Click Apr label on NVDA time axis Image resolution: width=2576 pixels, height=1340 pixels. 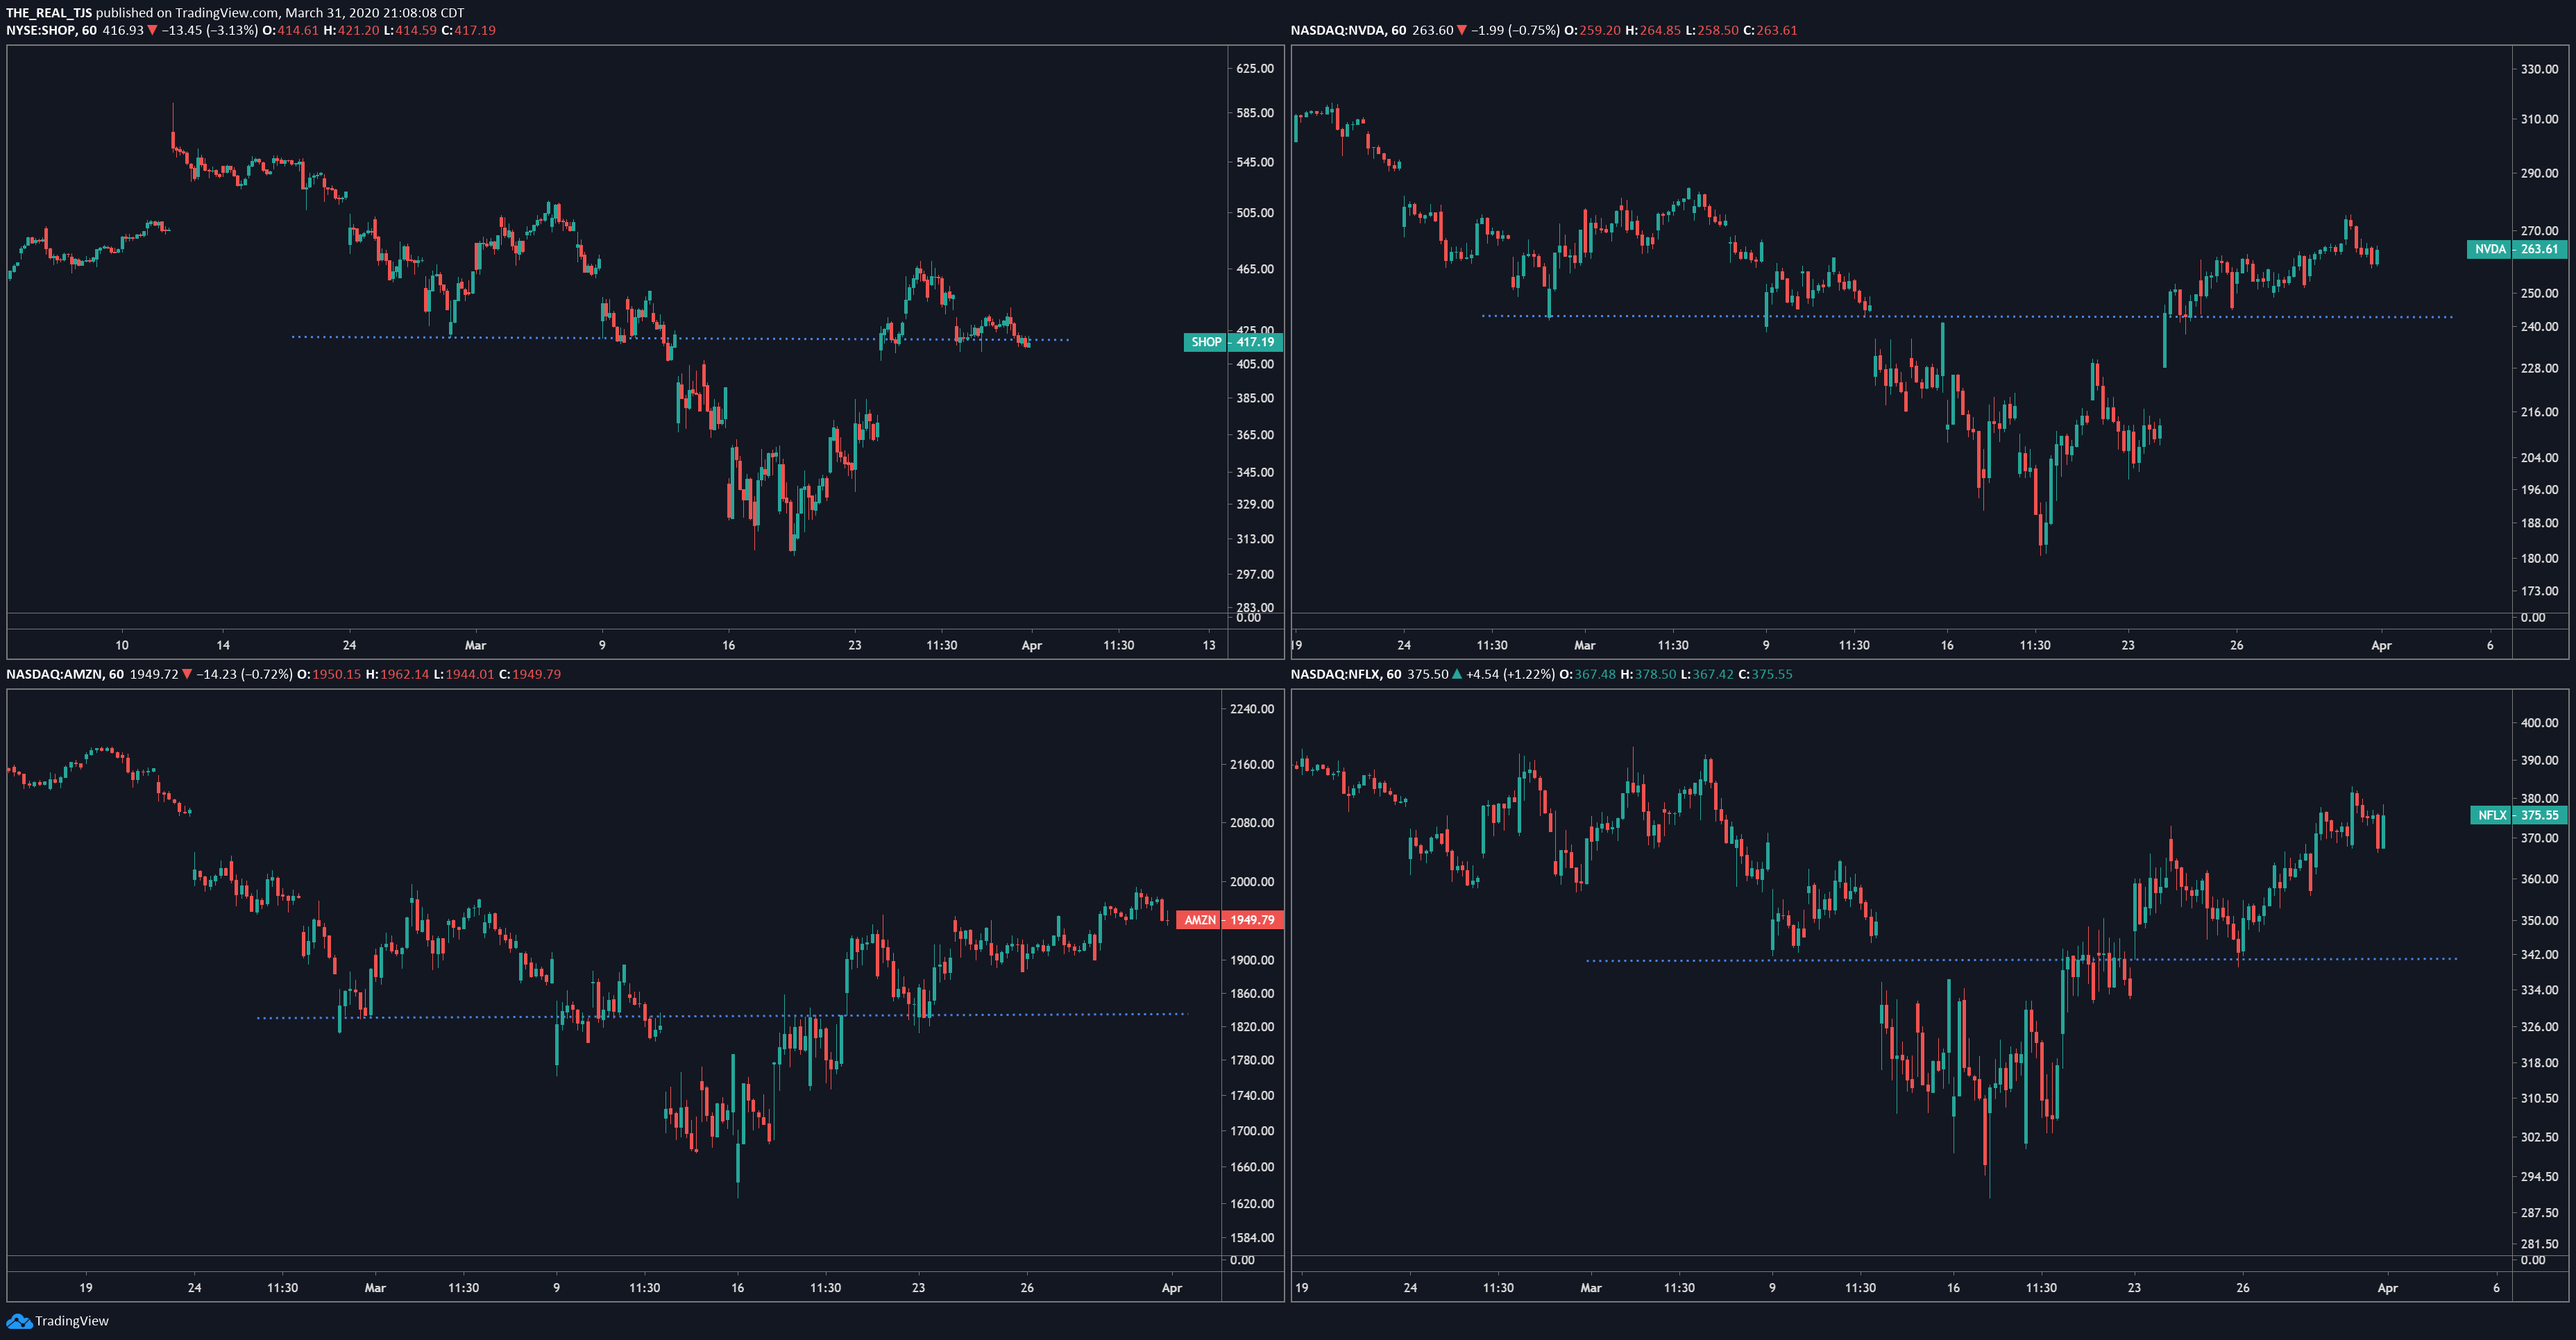pyautogui.click(x=2381, y=645)
